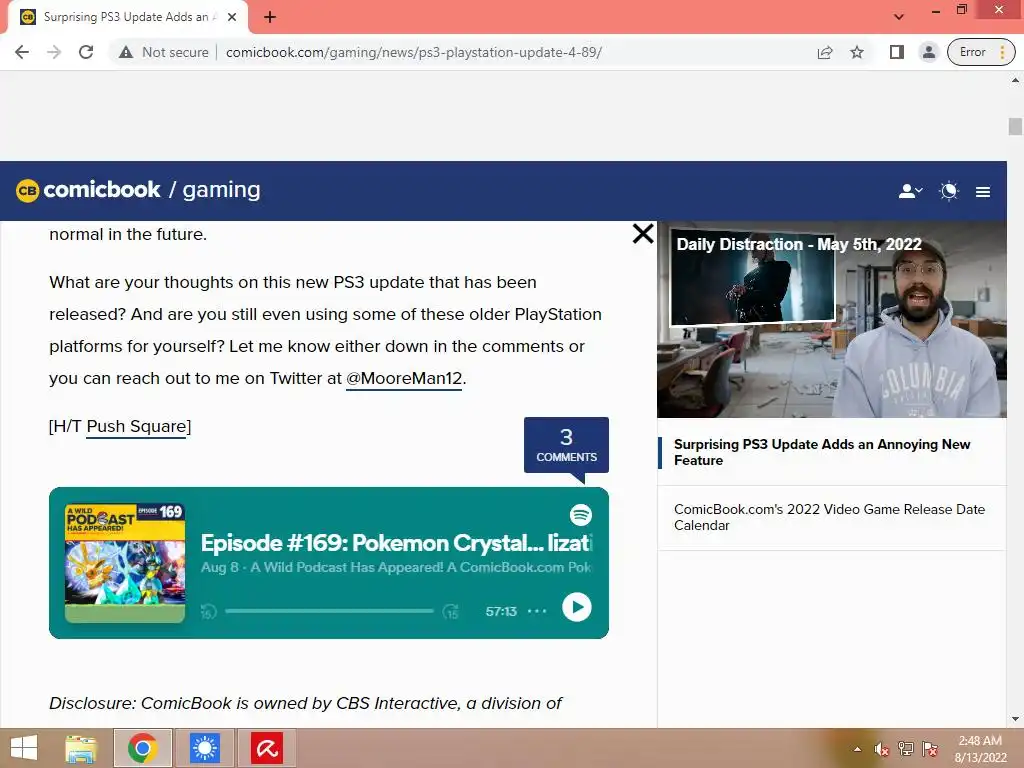
Task: Click the podcast cover art thumbnail
Action: pyautogui.click(x=125, y=562)
